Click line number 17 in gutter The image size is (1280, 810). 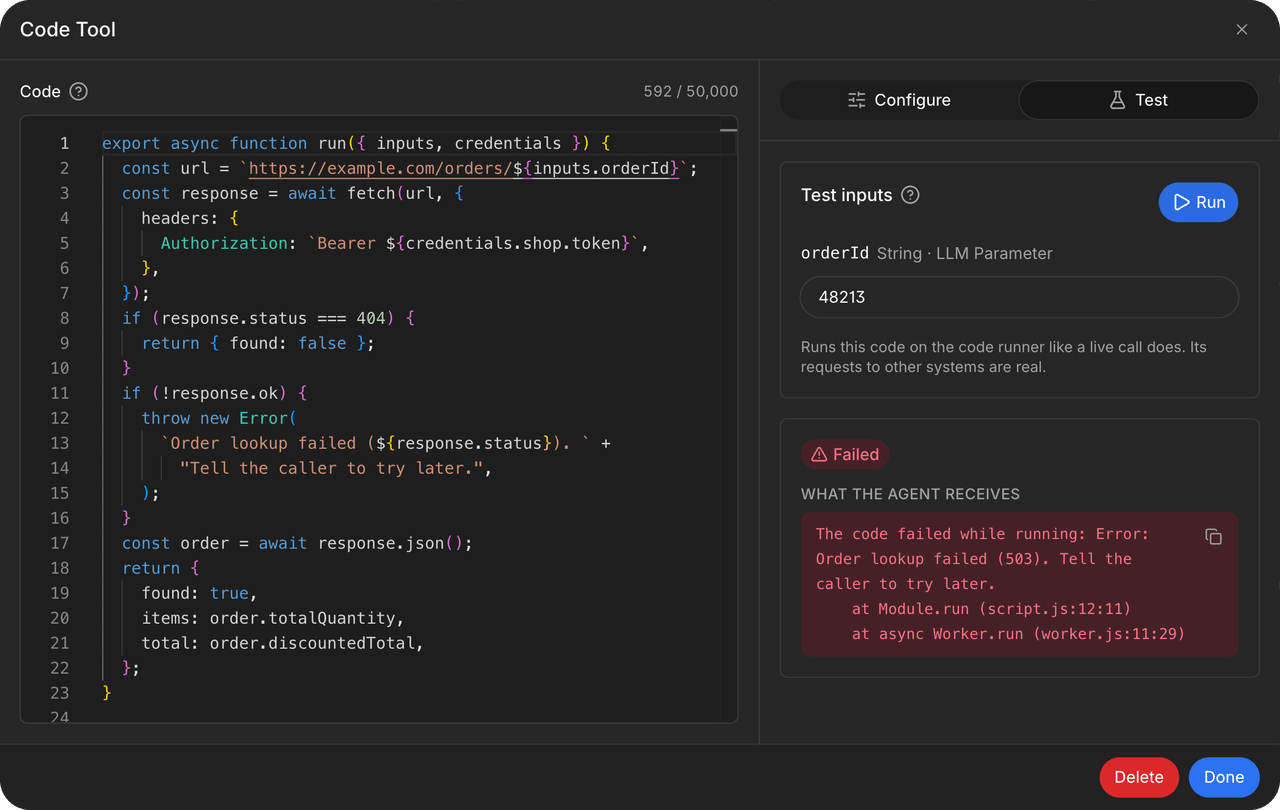tap(60, 543)
